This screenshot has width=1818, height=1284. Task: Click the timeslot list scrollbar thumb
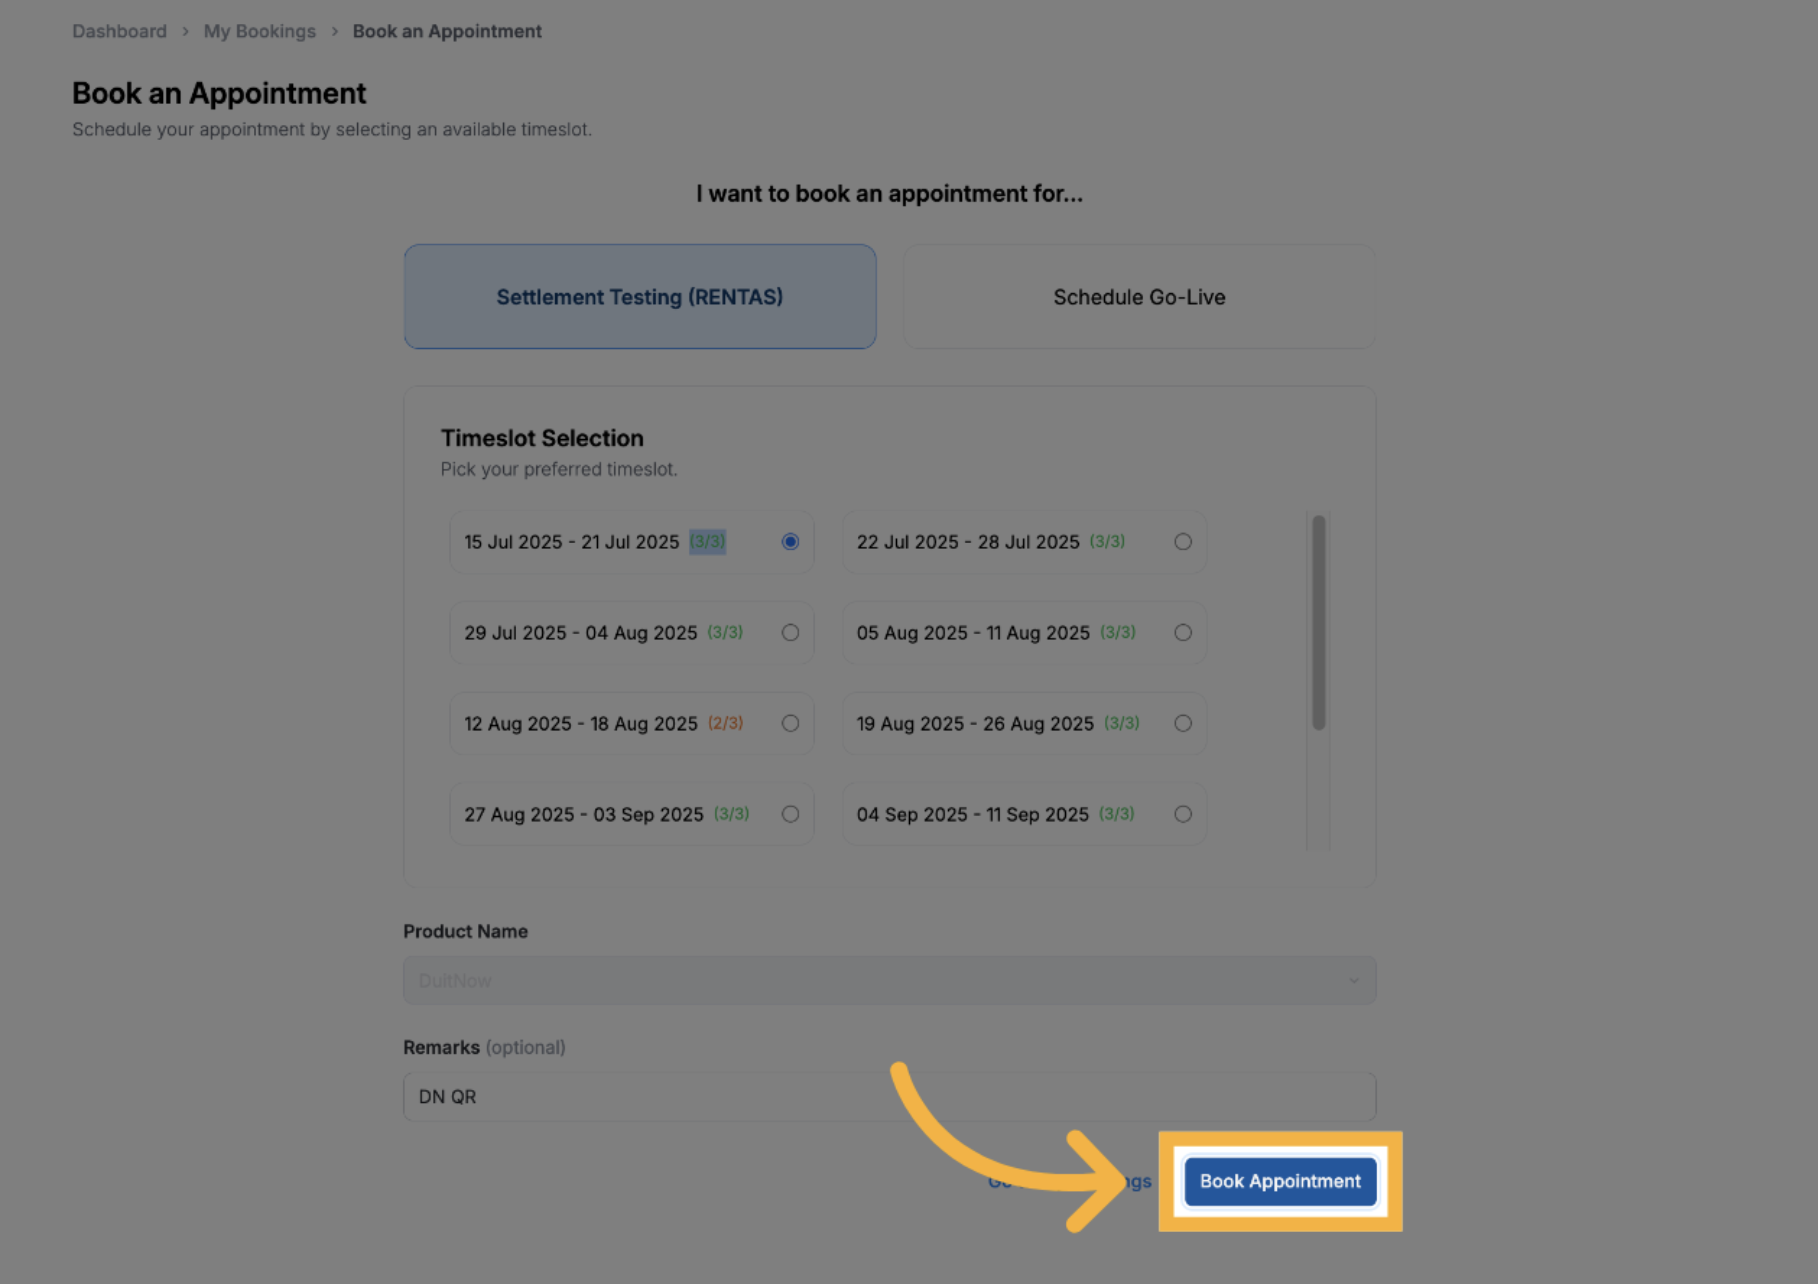pos(1318,622)
